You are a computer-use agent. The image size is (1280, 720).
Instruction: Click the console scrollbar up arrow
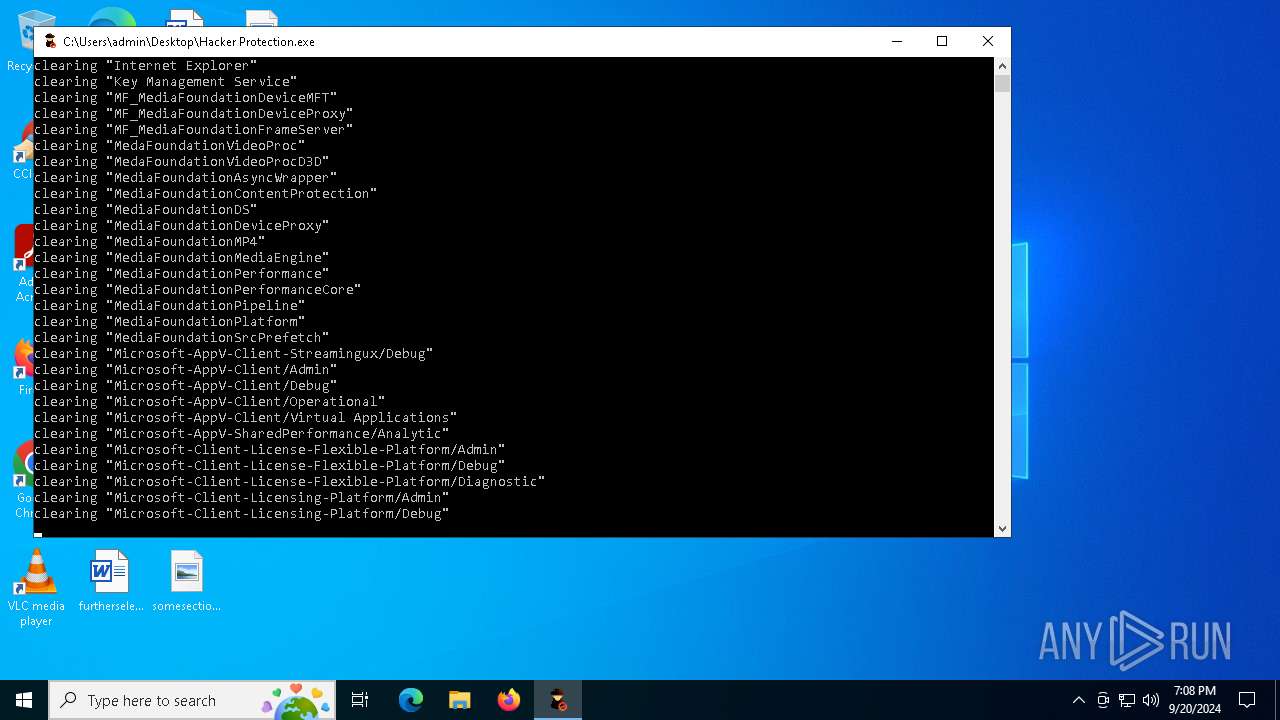point(1002,66)
